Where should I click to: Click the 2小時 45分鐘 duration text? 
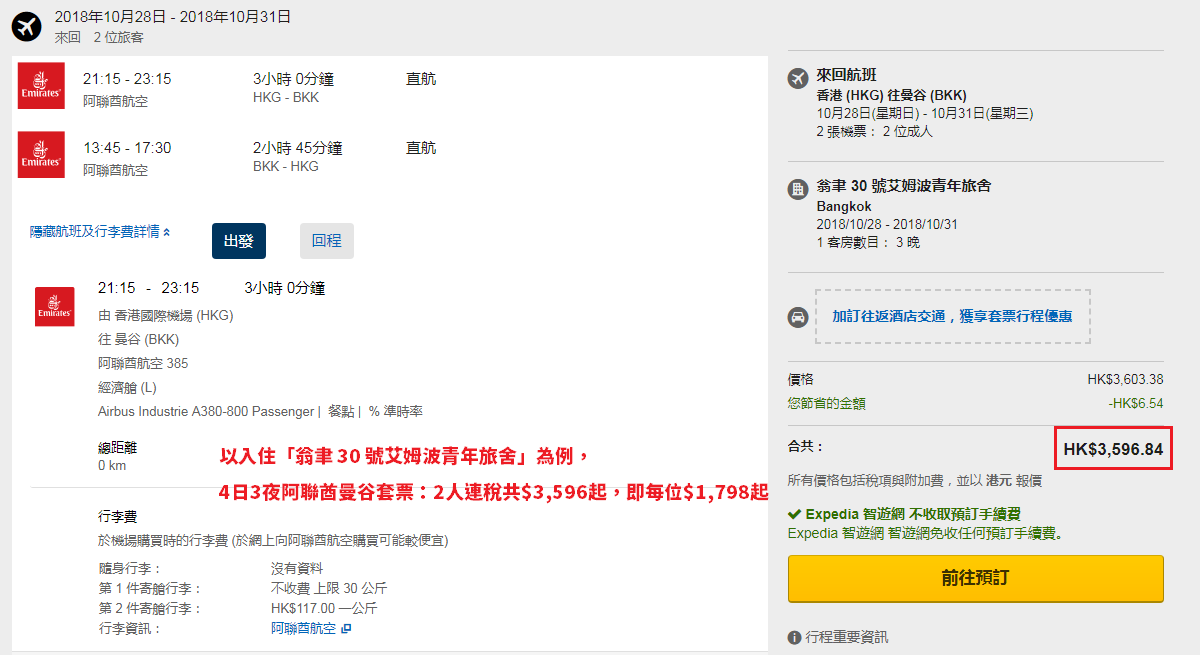click(x=298, y=148)
